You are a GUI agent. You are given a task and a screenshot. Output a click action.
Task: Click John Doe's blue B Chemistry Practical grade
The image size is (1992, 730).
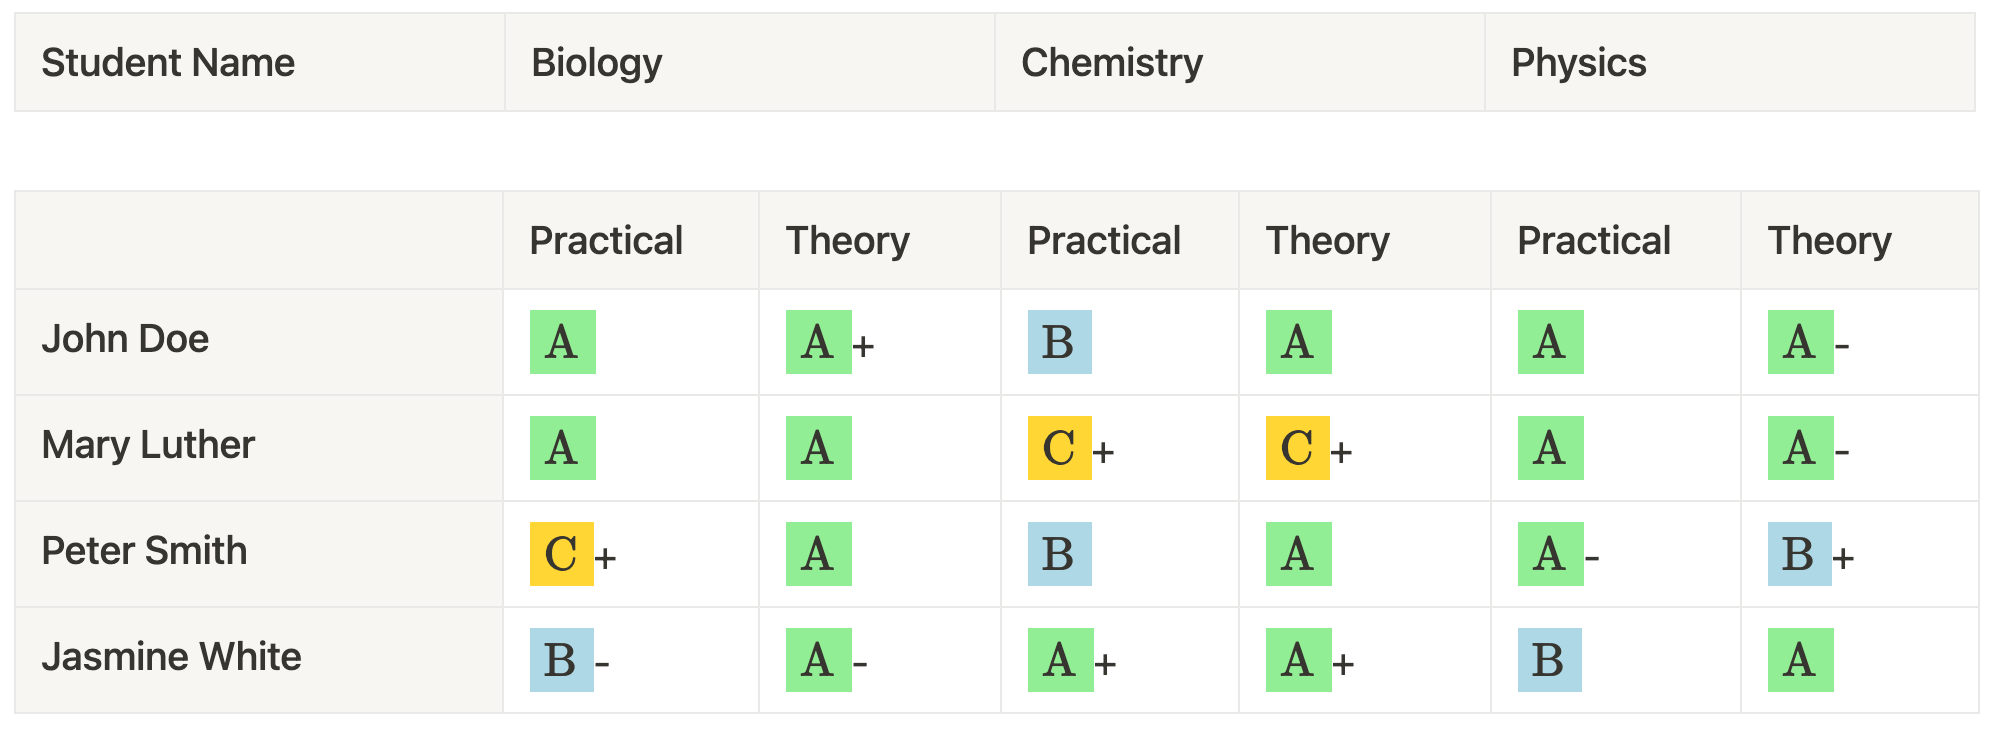[1060, 342]
